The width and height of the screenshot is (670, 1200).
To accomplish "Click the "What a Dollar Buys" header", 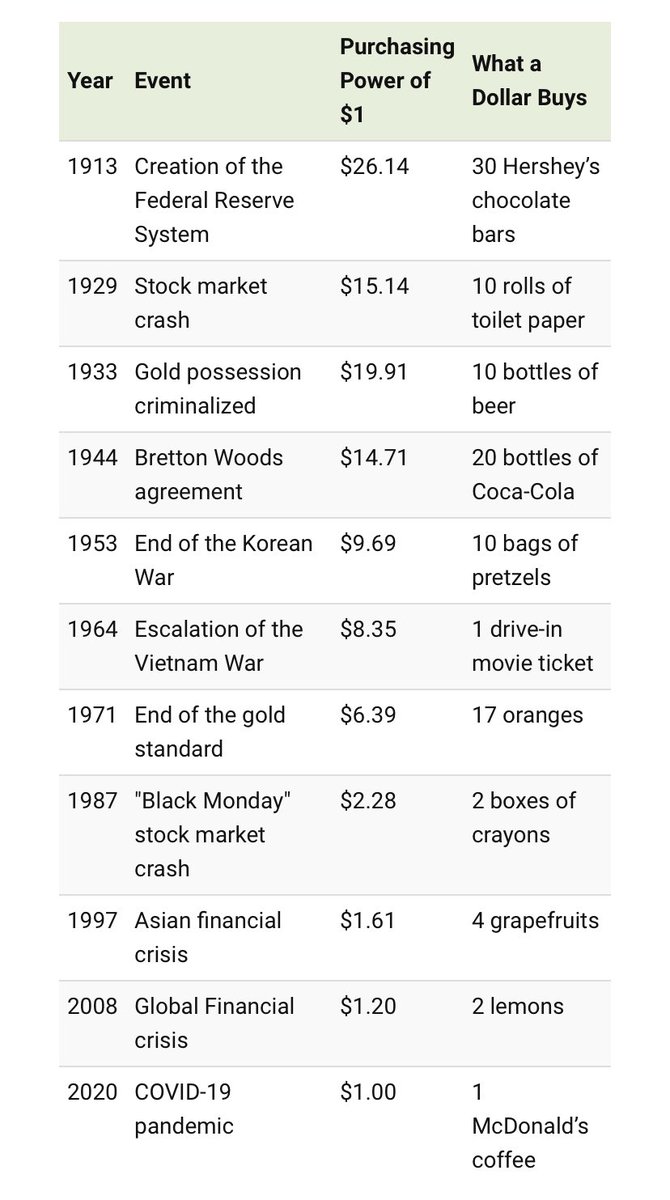I will tap(529, 80).
